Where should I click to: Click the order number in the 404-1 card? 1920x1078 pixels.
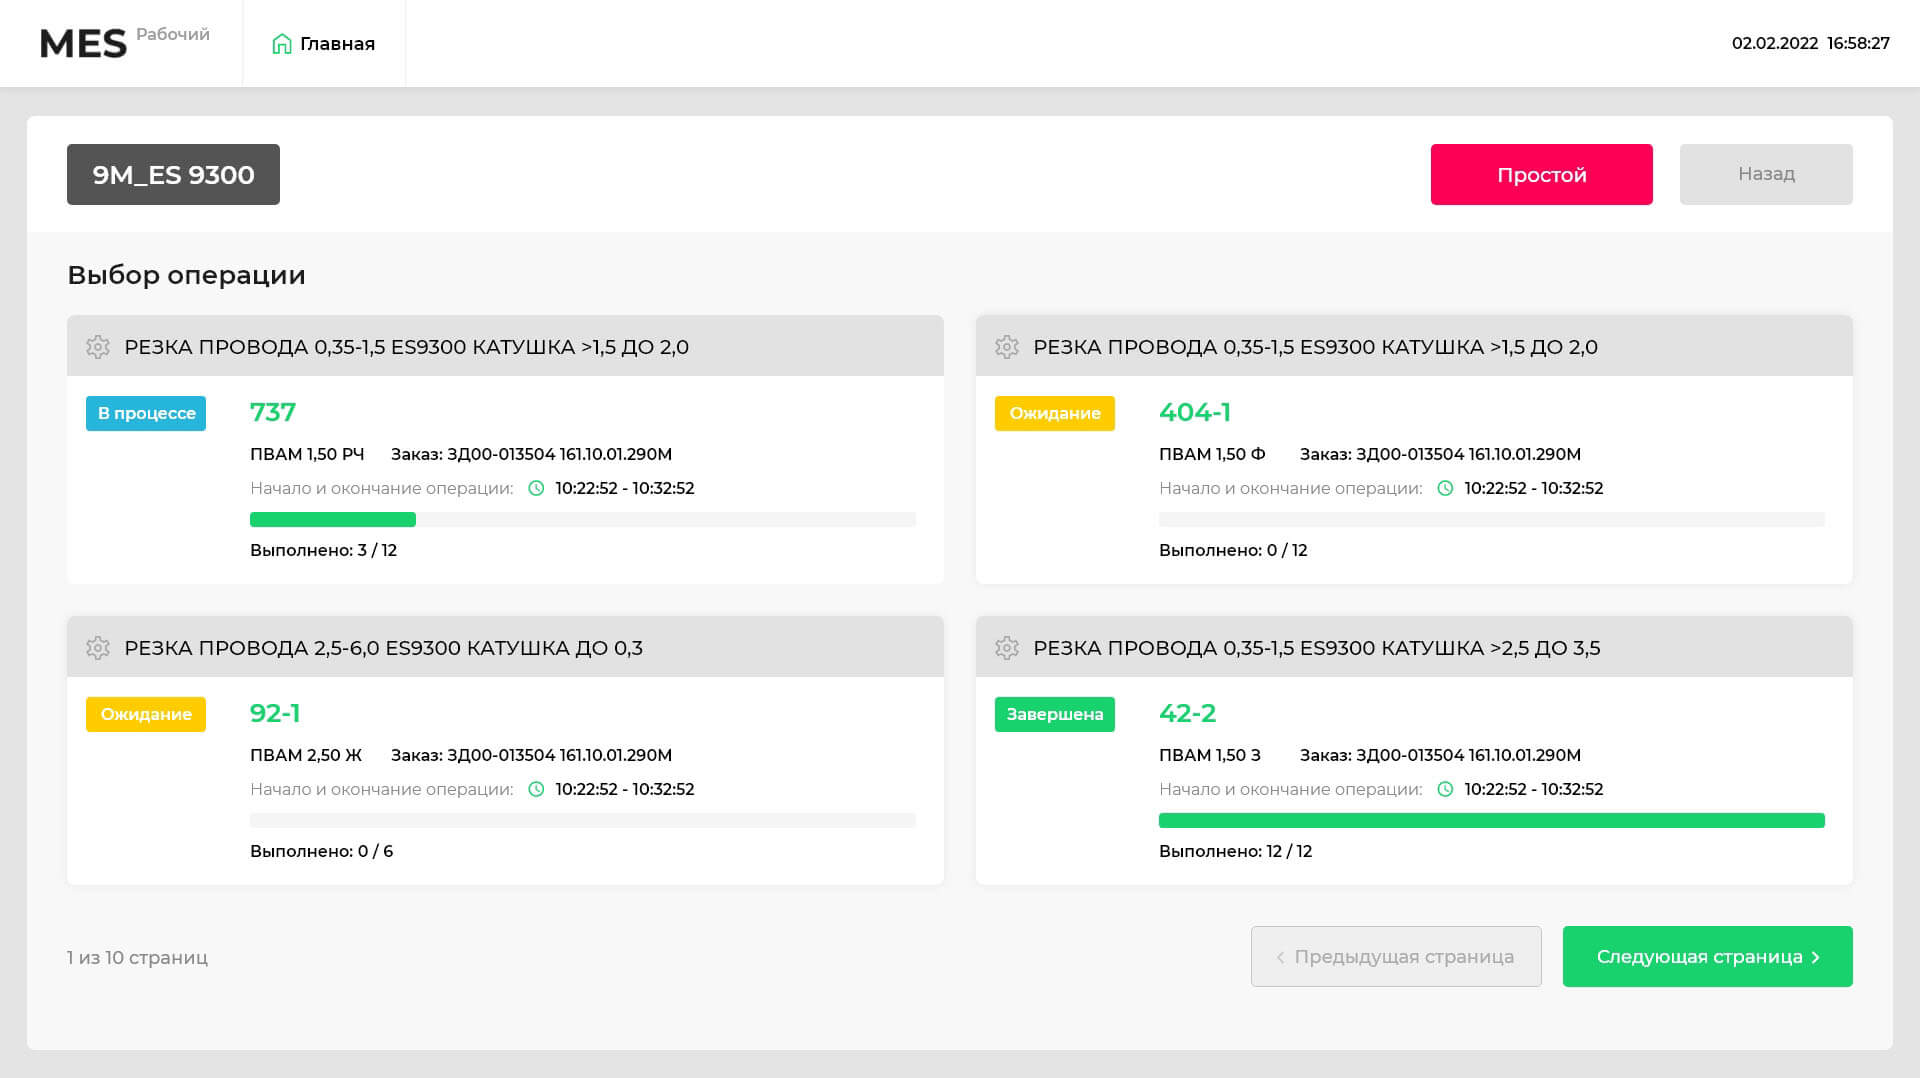click(x=1440, y=454)
